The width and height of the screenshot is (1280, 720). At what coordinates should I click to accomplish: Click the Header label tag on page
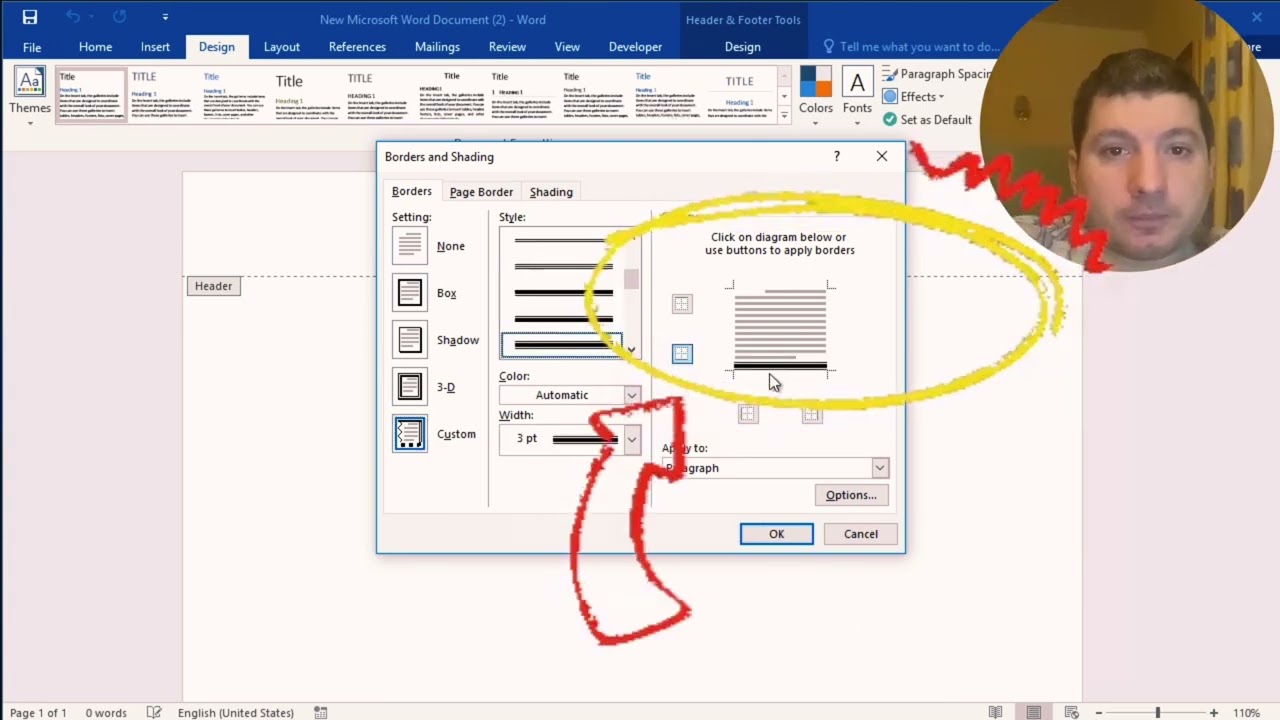click(x=213, y=286)
